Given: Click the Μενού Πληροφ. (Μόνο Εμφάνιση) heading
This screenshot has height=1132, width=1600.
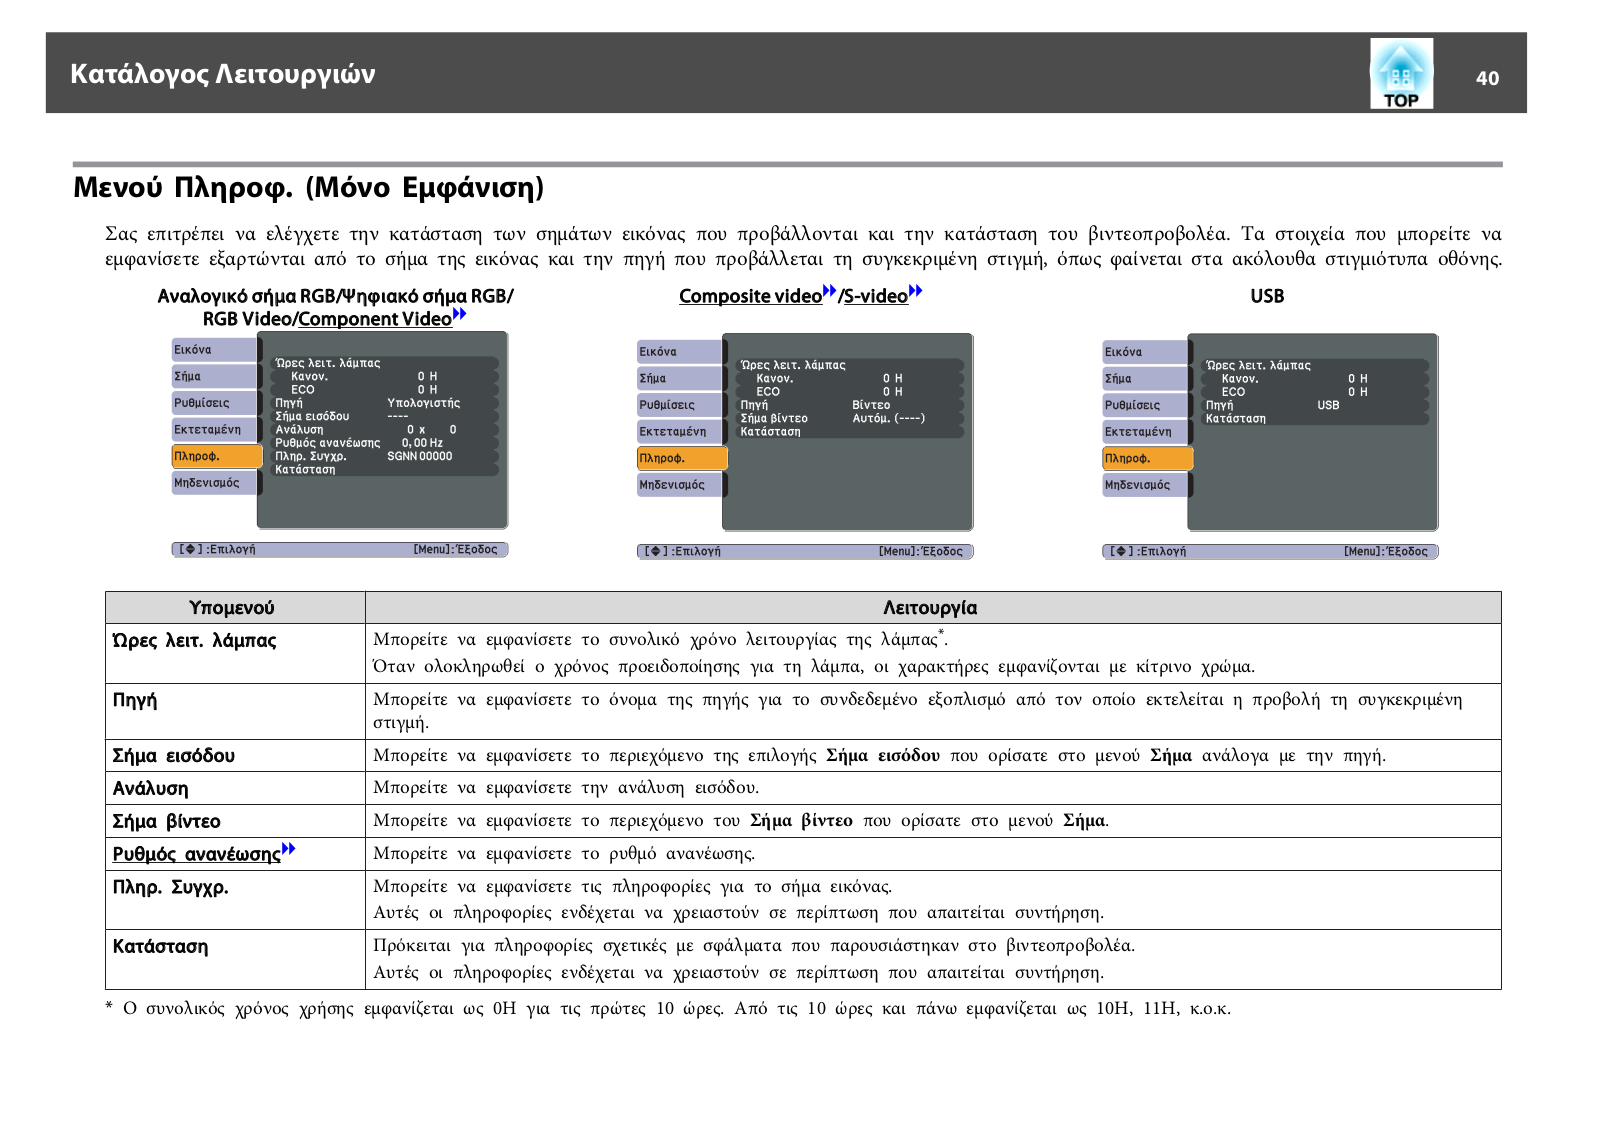Looking at the screenshot, I should coord(308,188).
